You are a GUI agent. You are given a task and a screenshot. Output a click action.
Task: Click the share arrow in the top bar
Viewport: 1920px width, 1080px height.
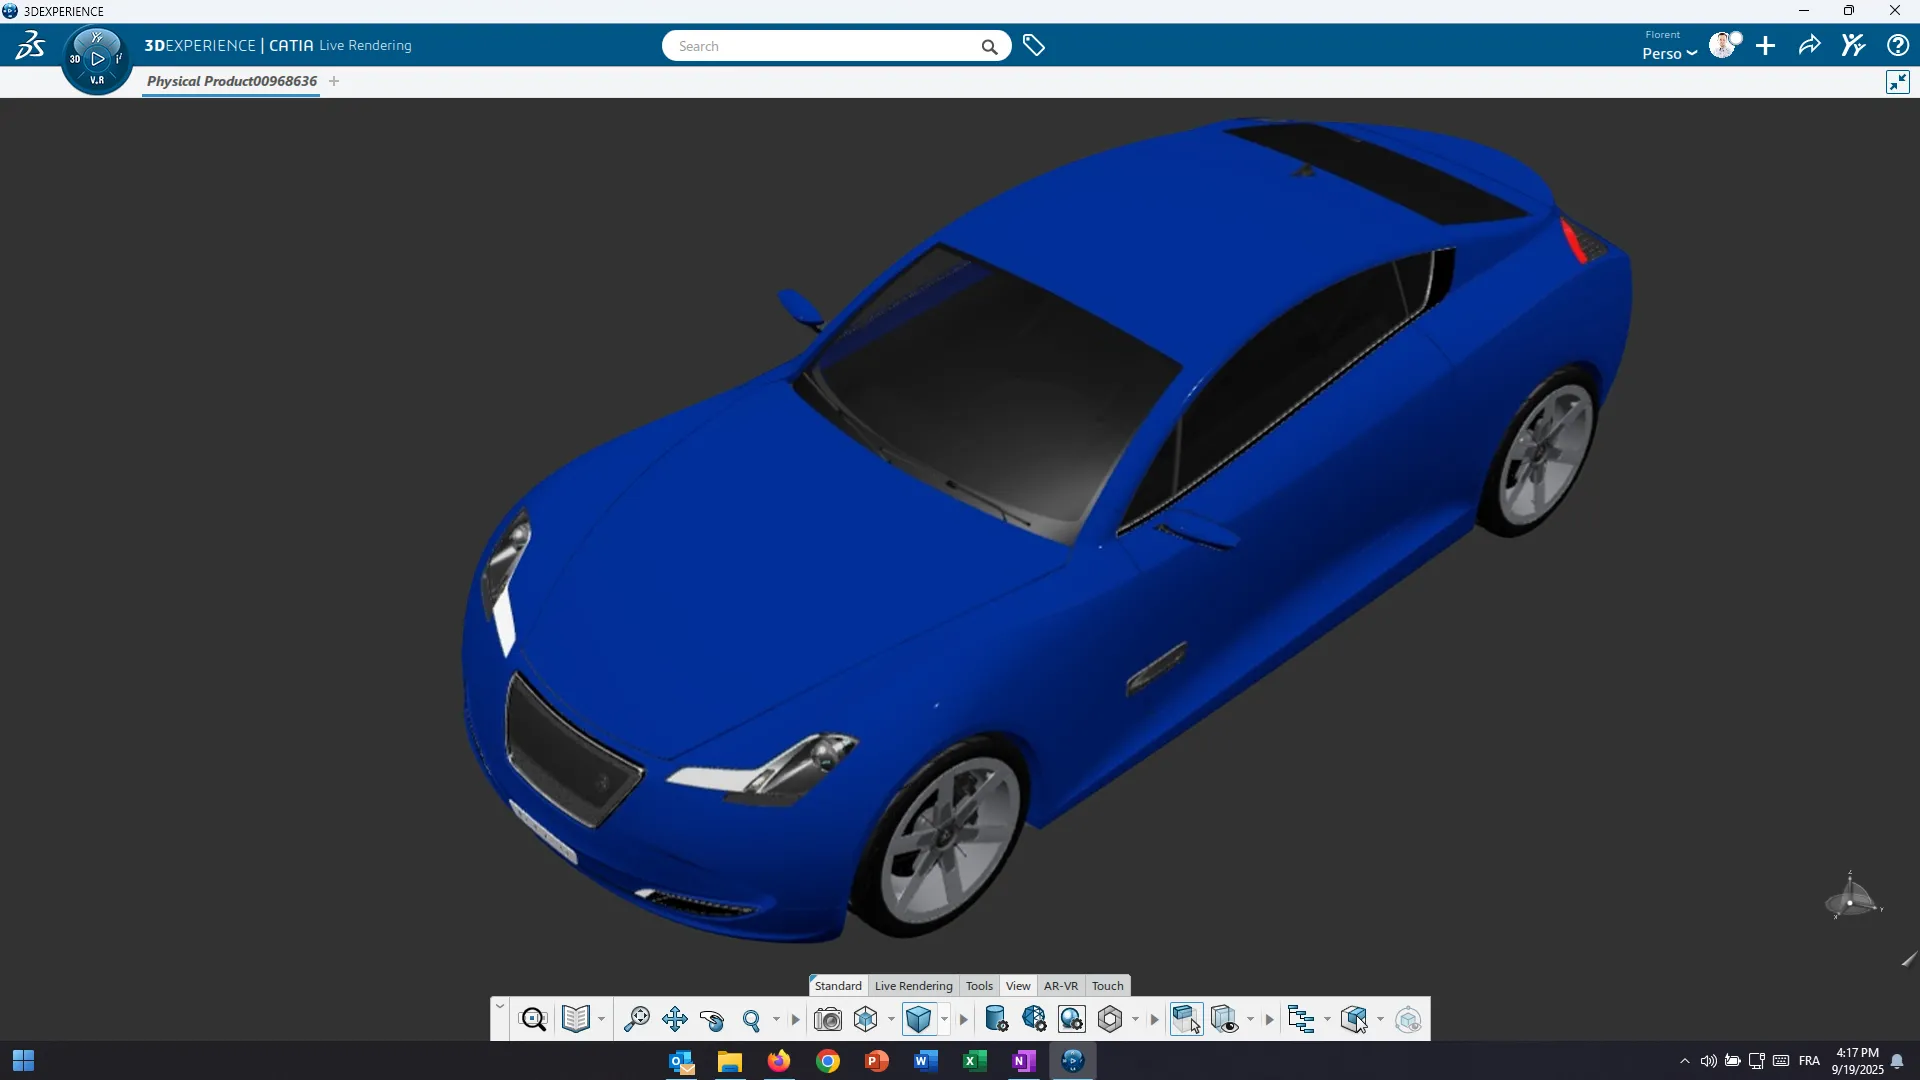[x=1809, y=45]
